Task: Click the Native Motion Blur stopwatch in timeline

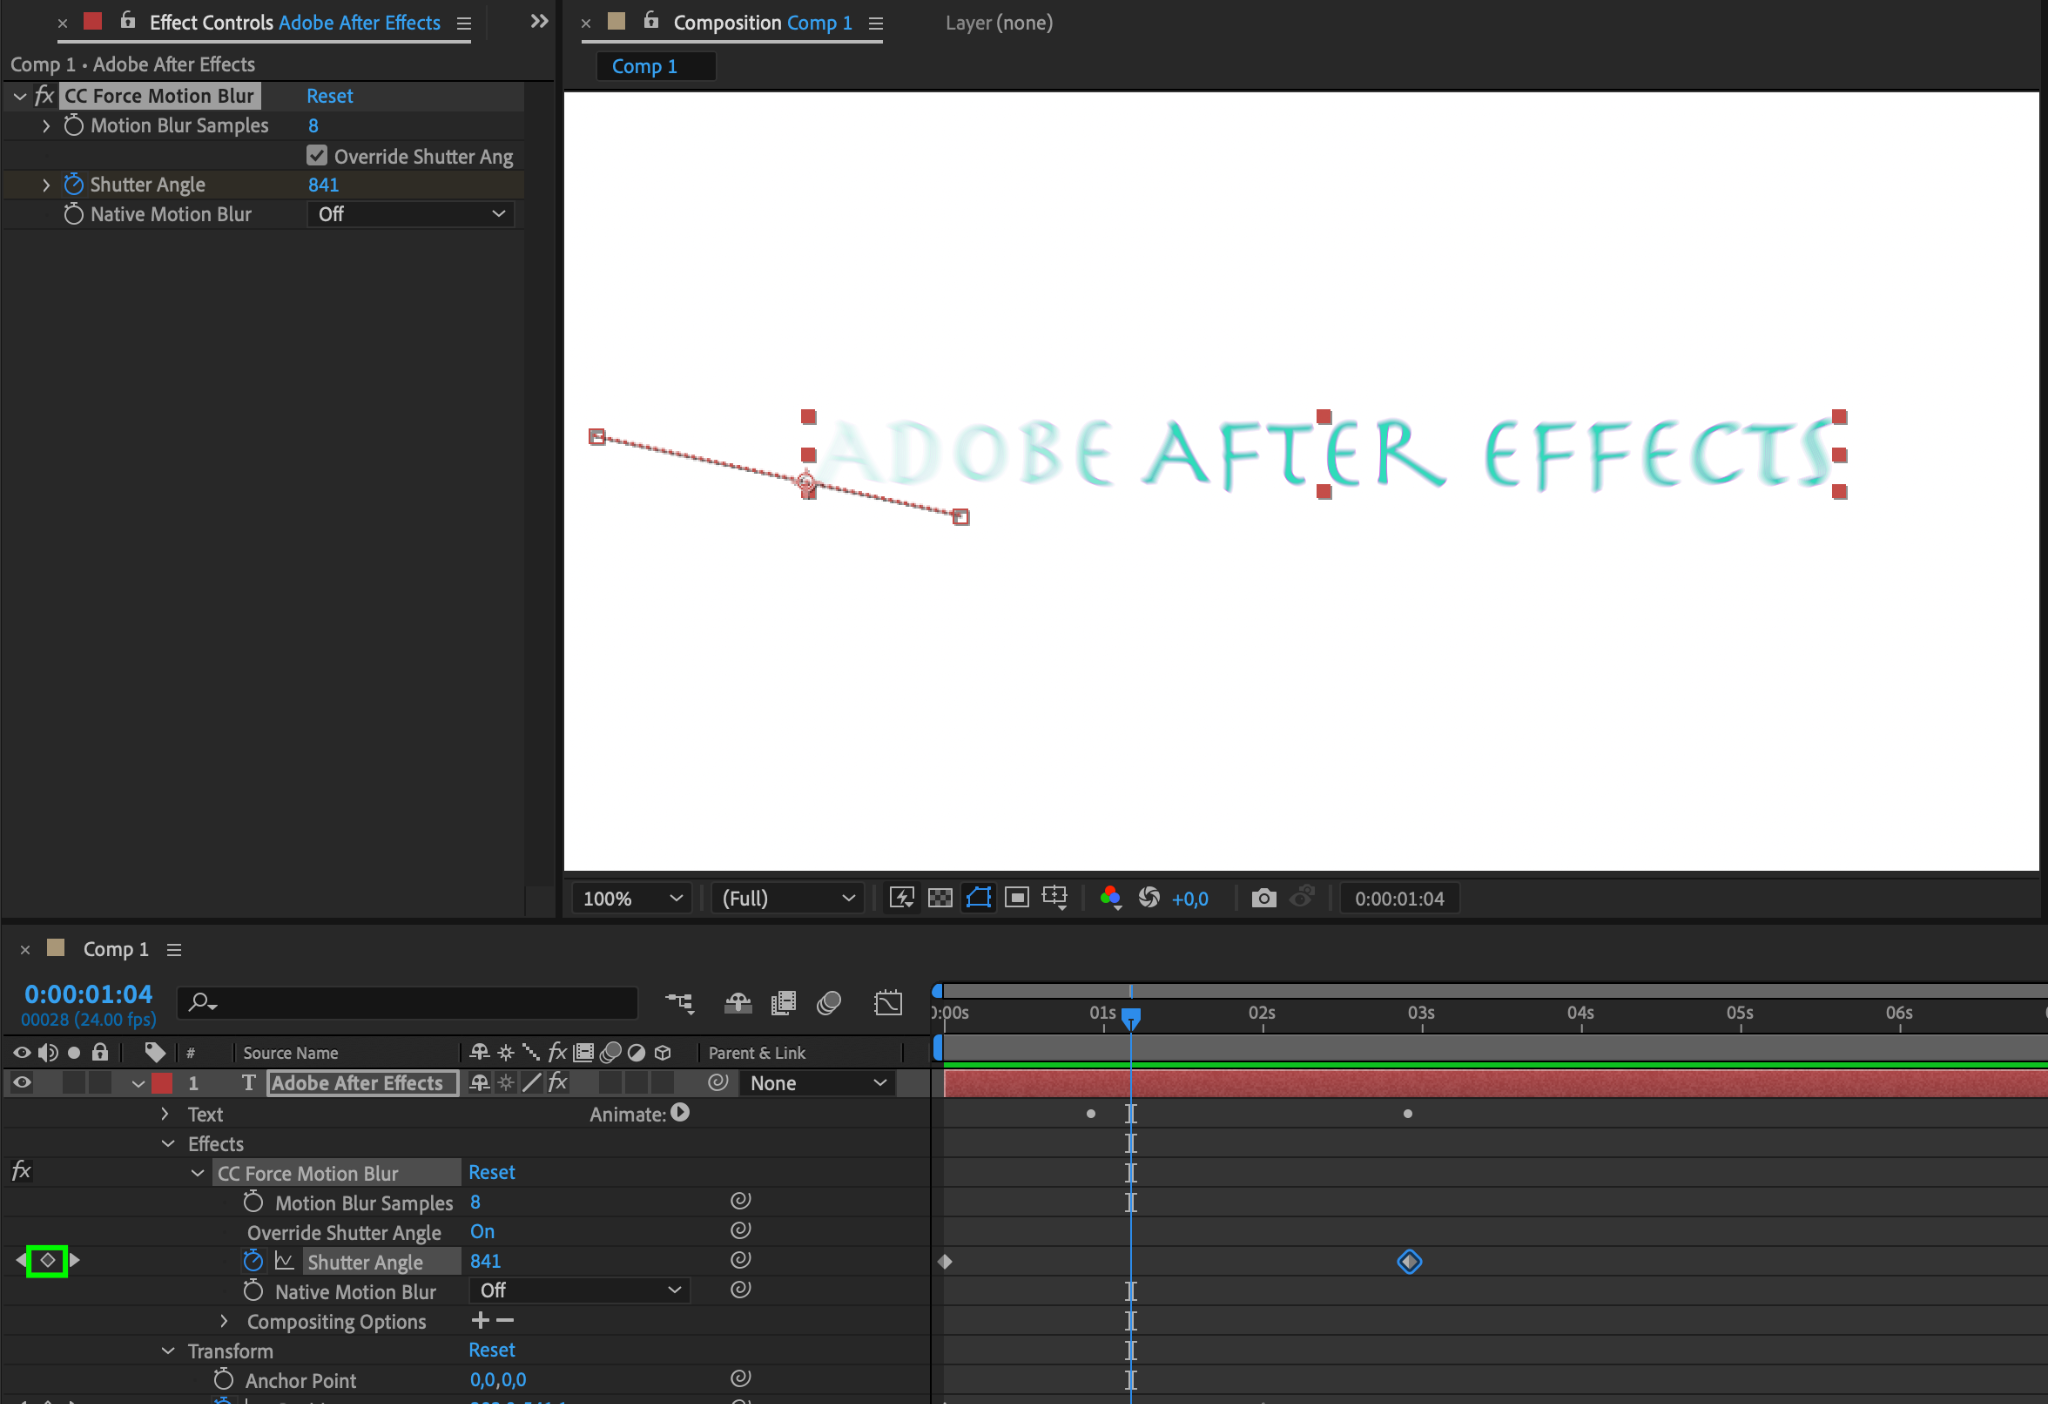Action: pos(253,1290)
